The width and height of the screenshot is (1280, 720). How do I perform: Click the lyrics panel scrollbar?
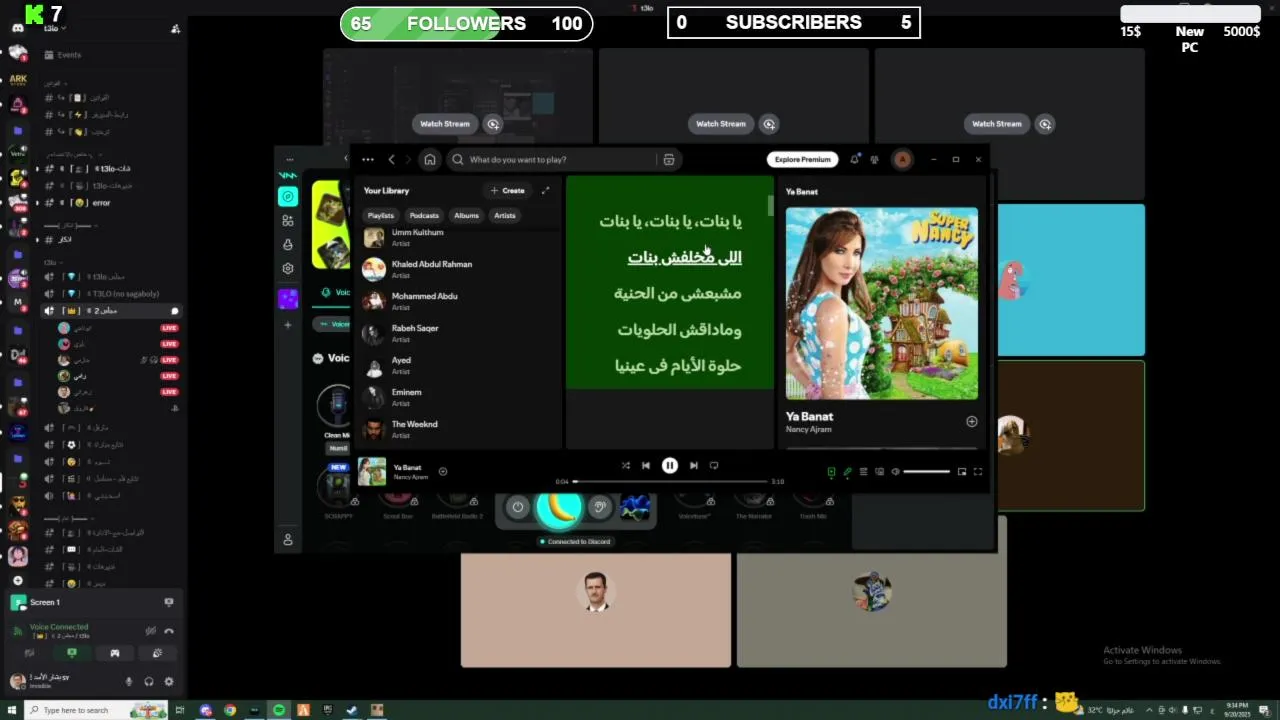tap(770, 205)
